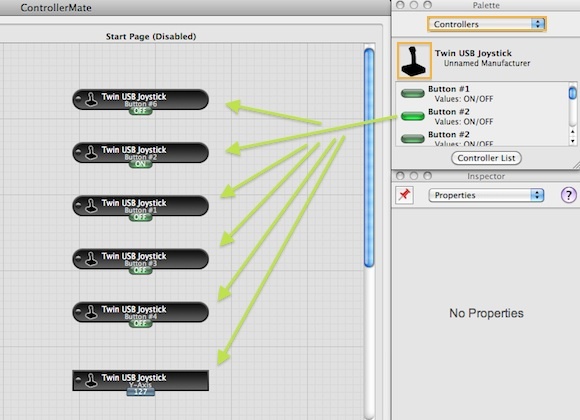Click the lit green Button #2 indicator in the Palette

click(x=412, y=116)
